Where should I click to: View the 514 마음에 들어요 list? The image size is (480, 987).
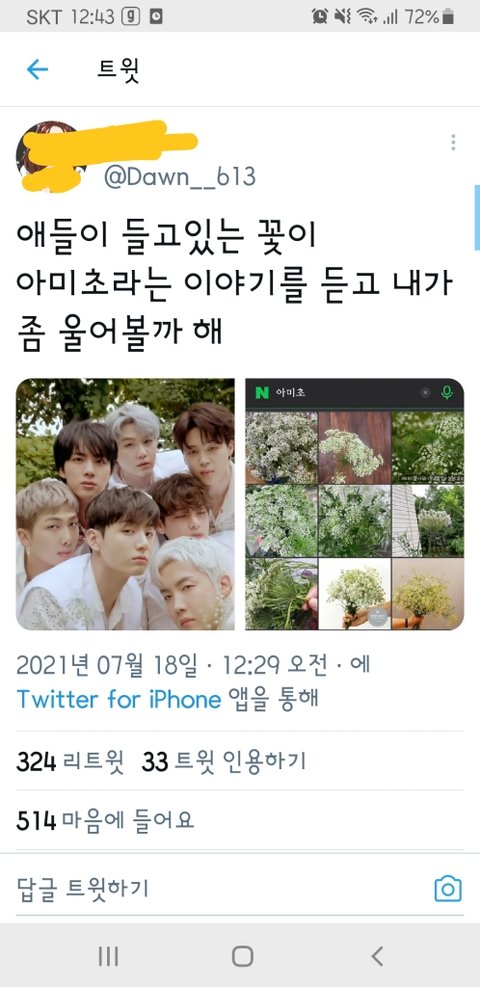(105, 821)
